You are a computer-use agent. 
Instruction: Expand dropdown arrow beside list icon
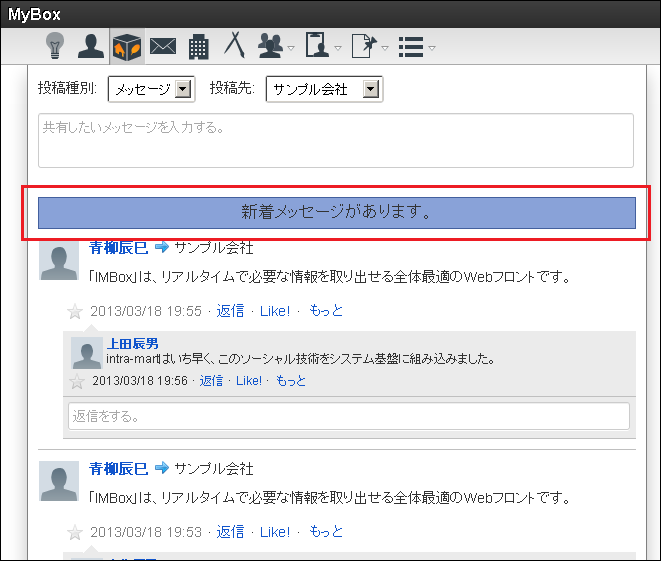432,48
